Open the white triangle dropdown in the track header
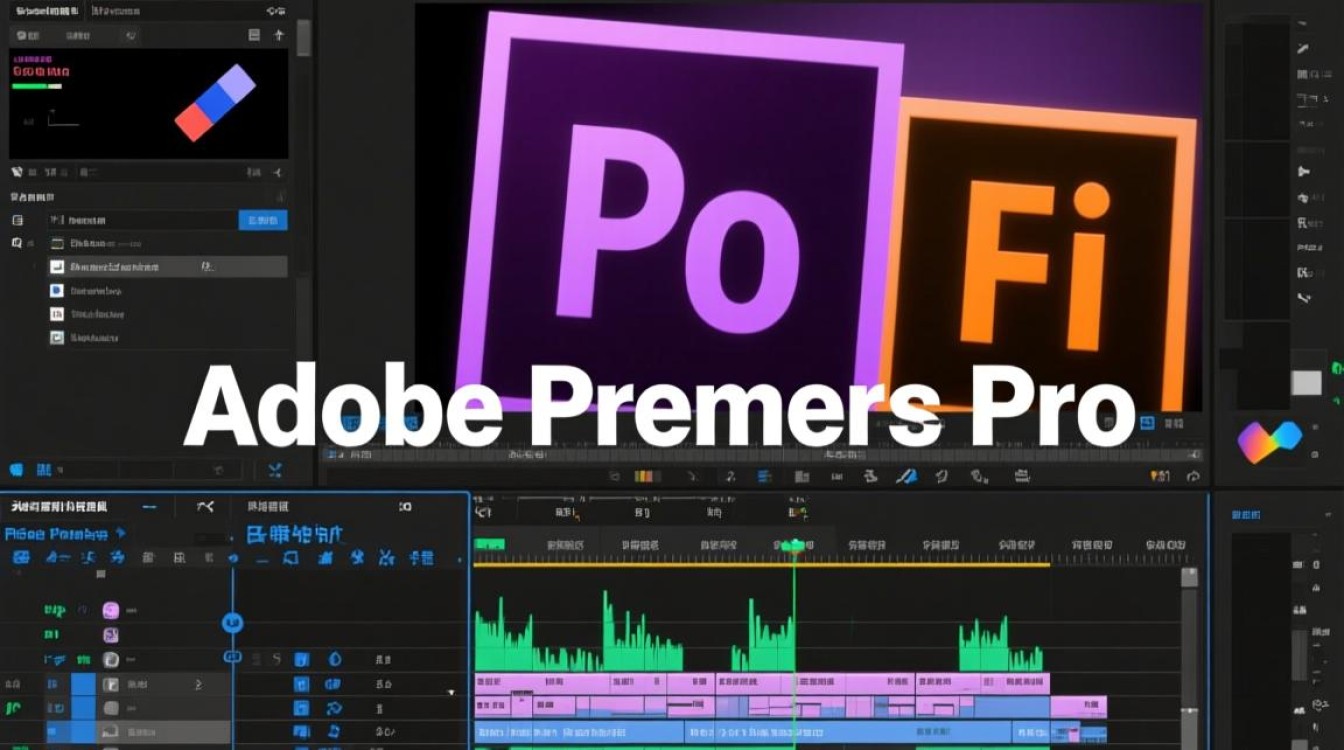This screenshot has height=750, width=1344. [451, 692]
